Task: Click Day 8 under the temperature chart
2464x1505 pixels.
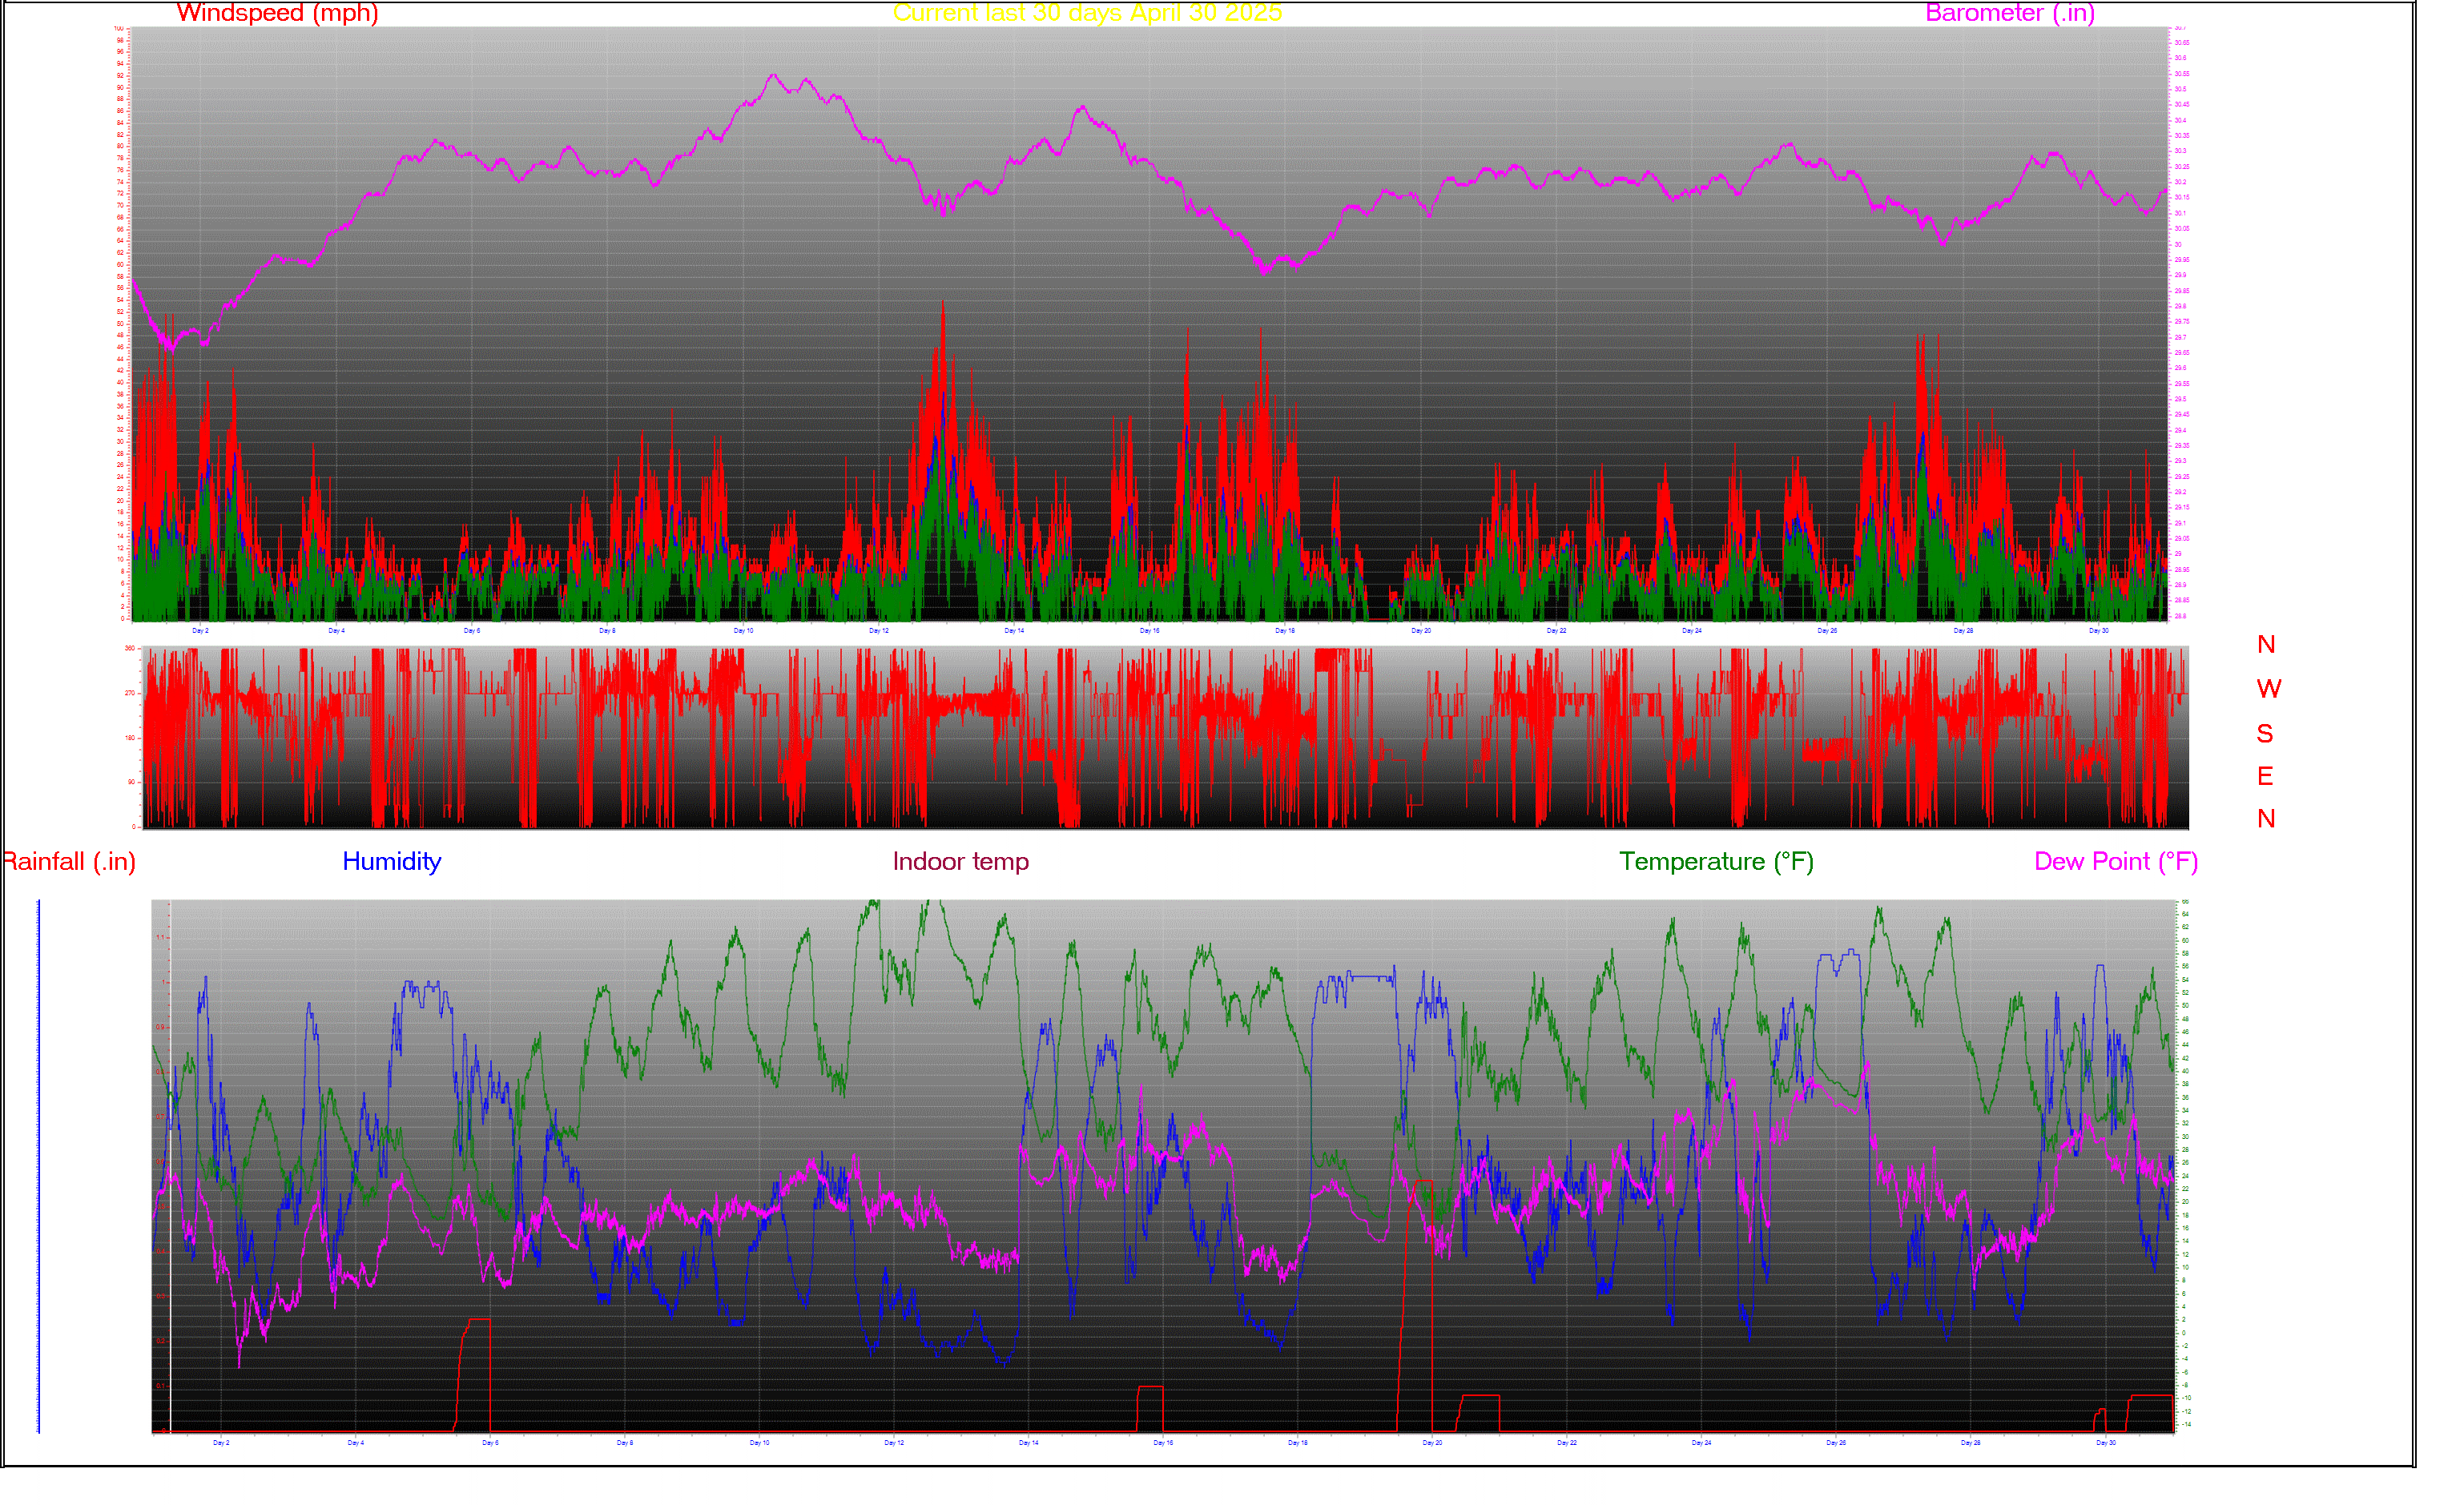Action: pyautogui.click(x=625, y=1443)
